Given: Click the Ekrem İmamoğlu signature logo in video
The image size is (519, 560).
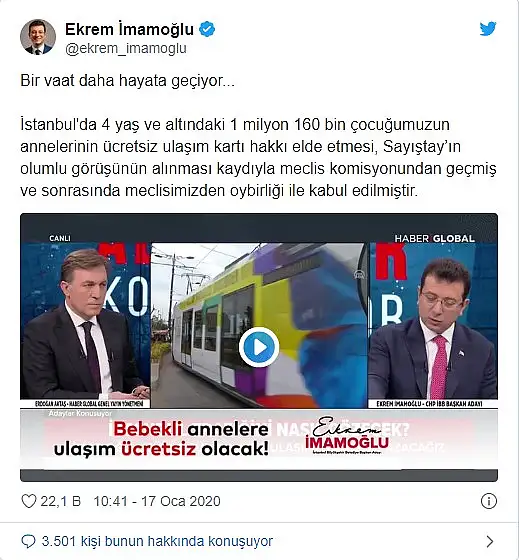Looking at the screenshot, I should pyautogui.click(x=347, y=435).
